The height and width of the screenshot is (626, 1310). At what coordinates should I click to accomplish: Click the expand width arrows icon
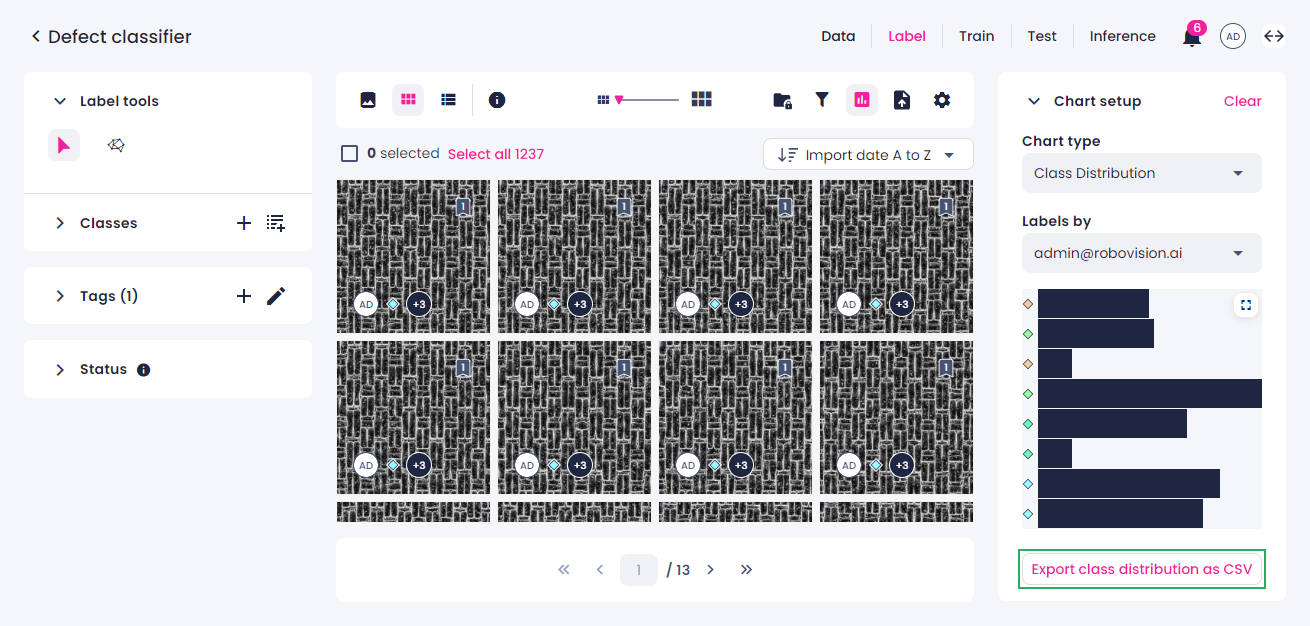click(x=1274, y=36)
